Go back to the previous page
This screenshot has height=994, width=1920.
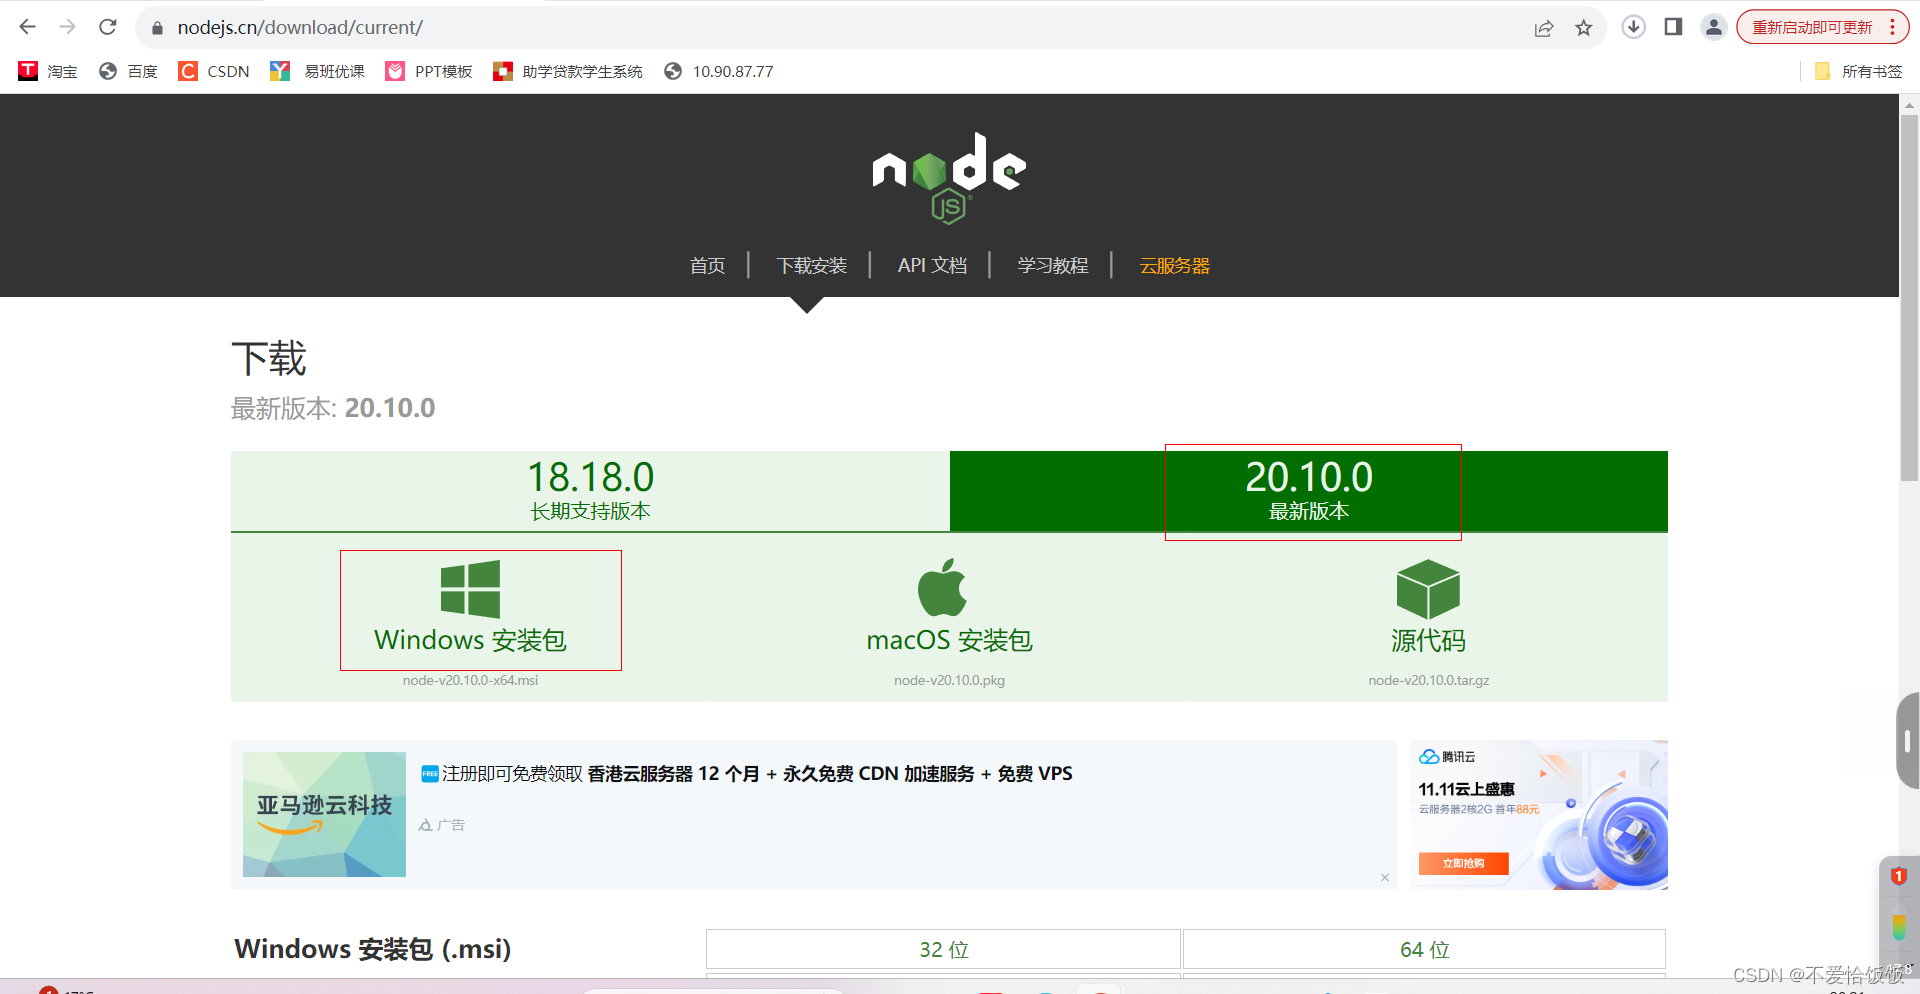(x=27, y=27)
